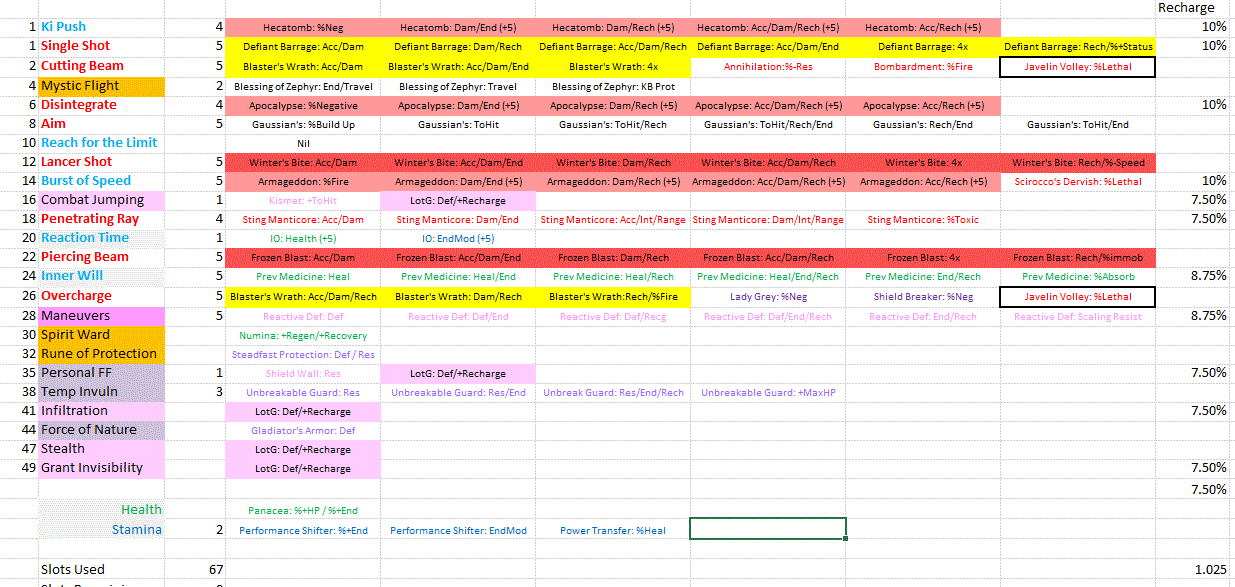Click the Numina: +Regen/+Recovery cell
The width and height of the screenshot is (1235, 587).
[x=303, y=336]
